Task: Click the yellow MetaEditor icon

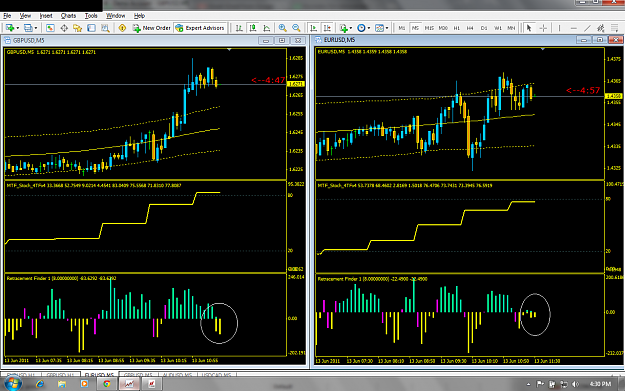Action: point(122,28)
